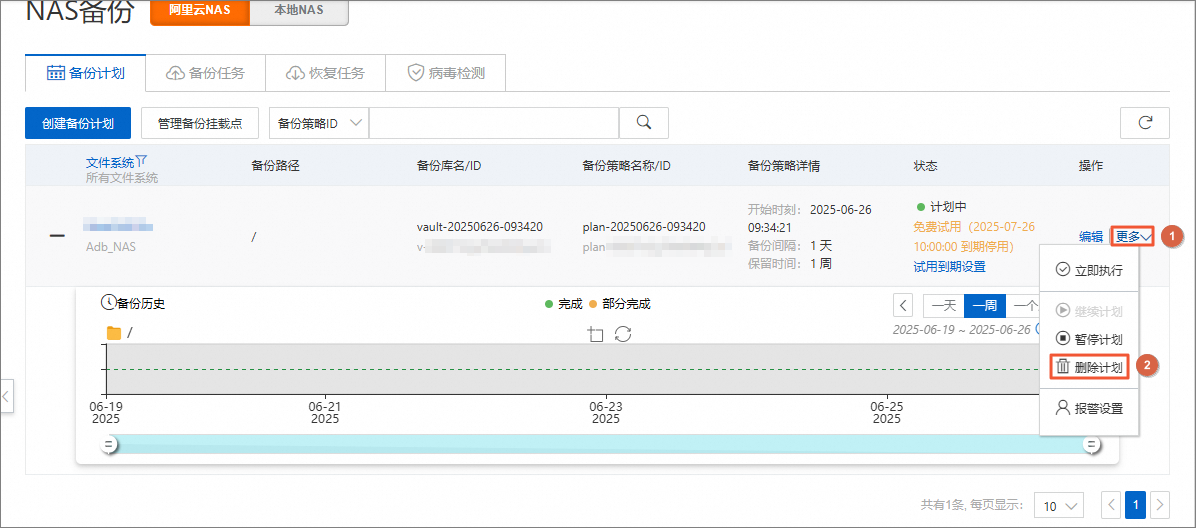Go to next page arrow
Screen dimensions: 1196x528
[x=1160, y=504]
